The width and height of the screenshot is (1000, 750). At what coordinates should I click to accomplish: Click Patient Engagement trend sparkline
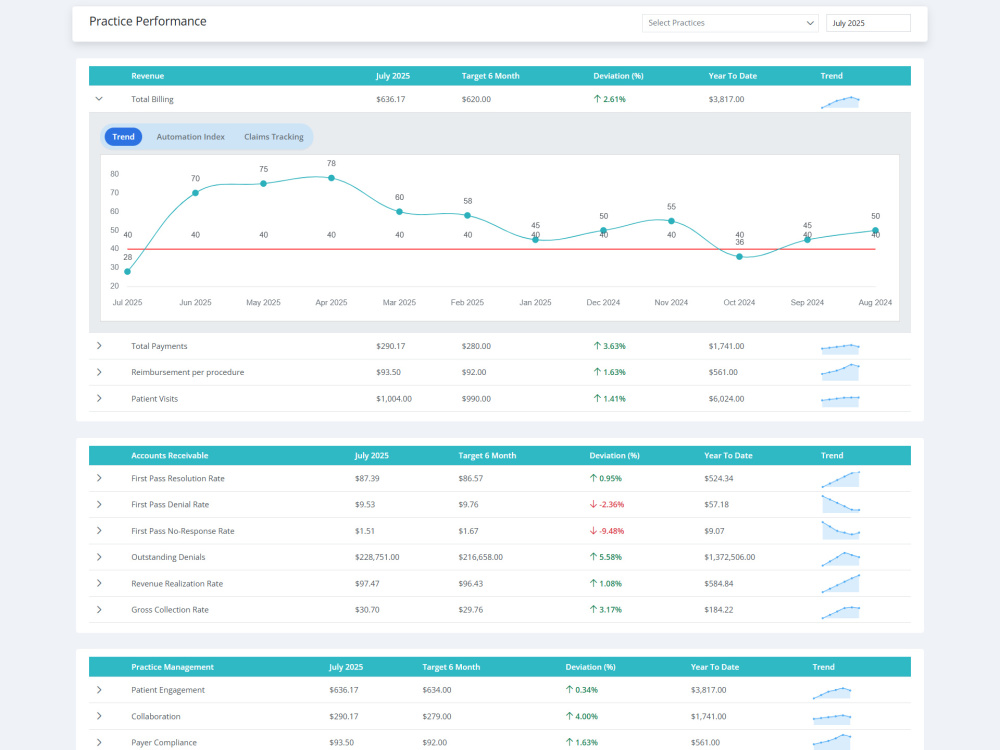pos(832,693)
